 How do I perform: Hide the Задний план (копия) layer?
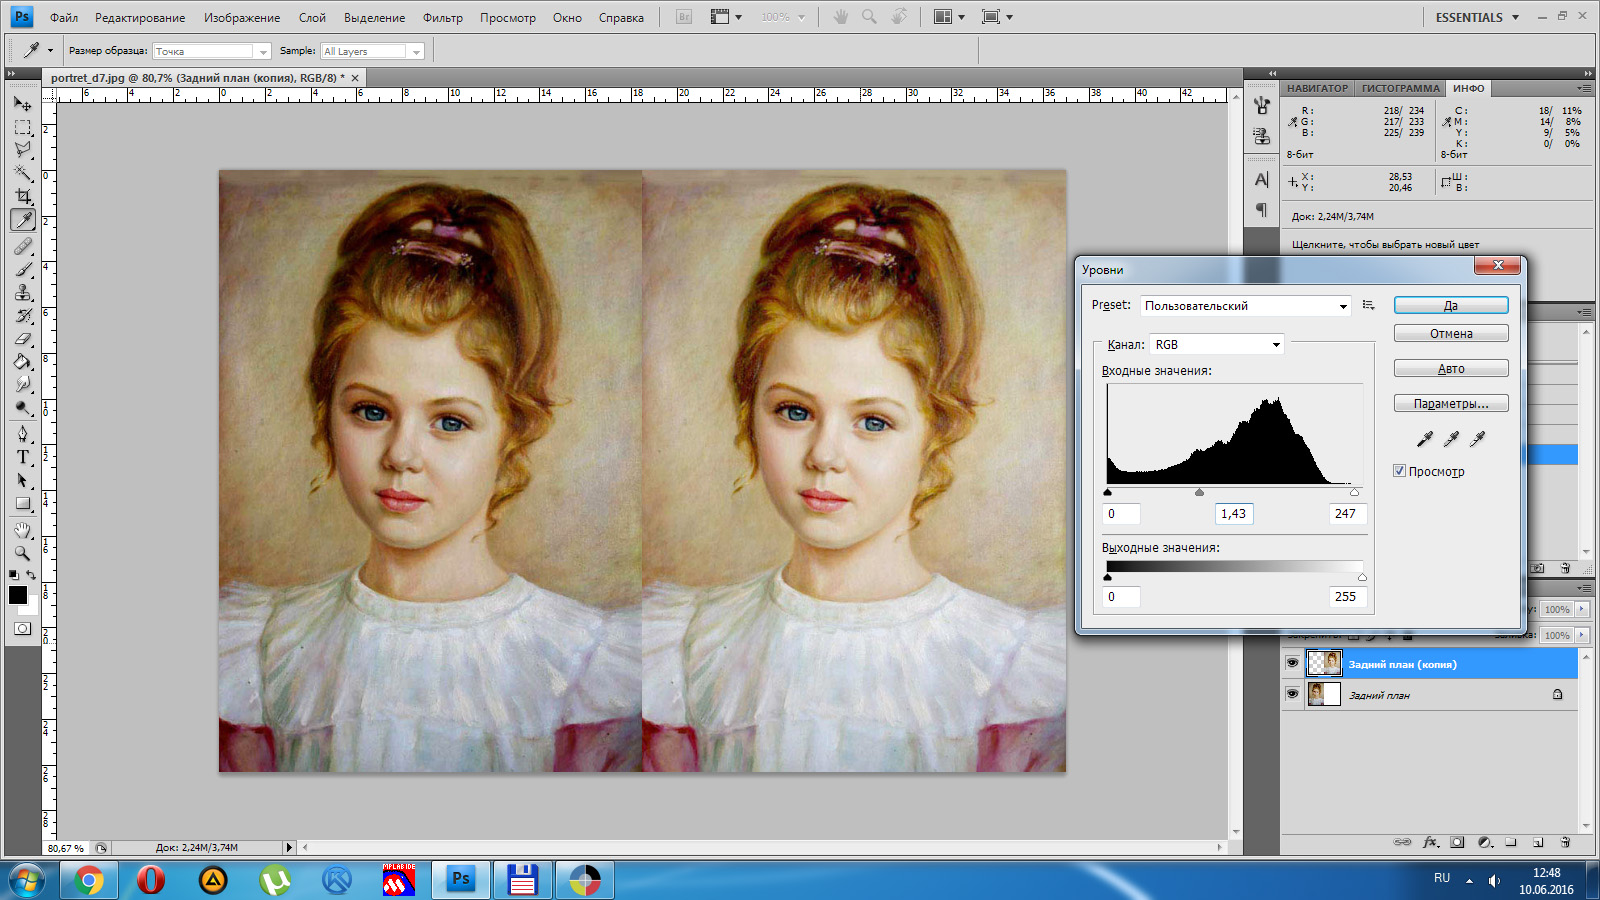click(1292, 663)
